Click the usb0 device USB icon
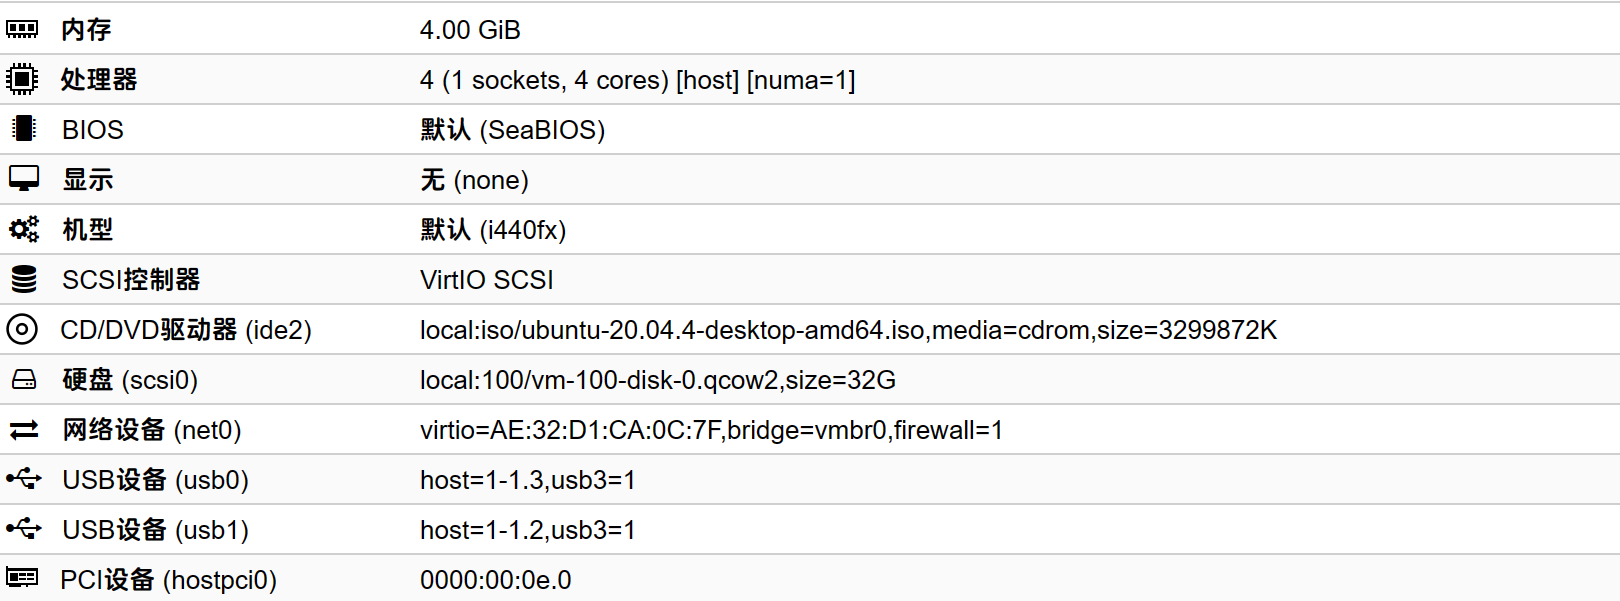The width and height of the screenshot is (1620, 601). pos(23,479)
